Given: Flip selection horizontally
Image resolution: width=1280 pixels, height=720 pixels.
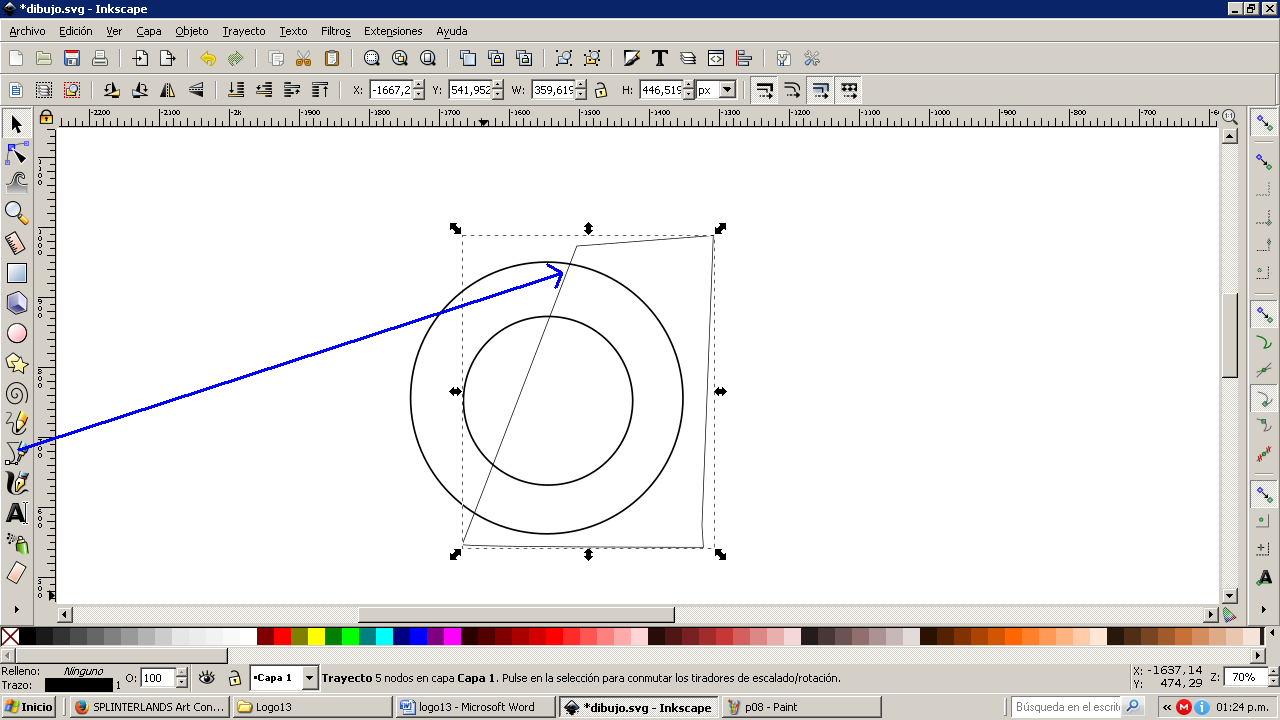Looking at the screenshot, I should pyautogui.click(x=168, y=90).
